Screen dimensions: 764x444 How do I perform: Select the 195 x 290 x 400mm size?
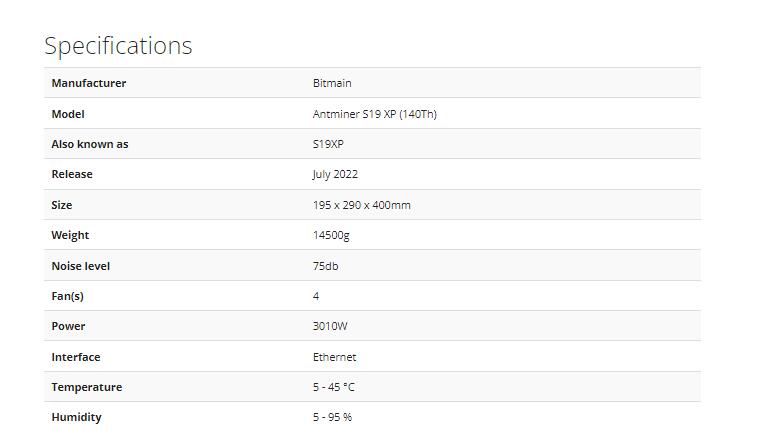click(x=362, y=205)
